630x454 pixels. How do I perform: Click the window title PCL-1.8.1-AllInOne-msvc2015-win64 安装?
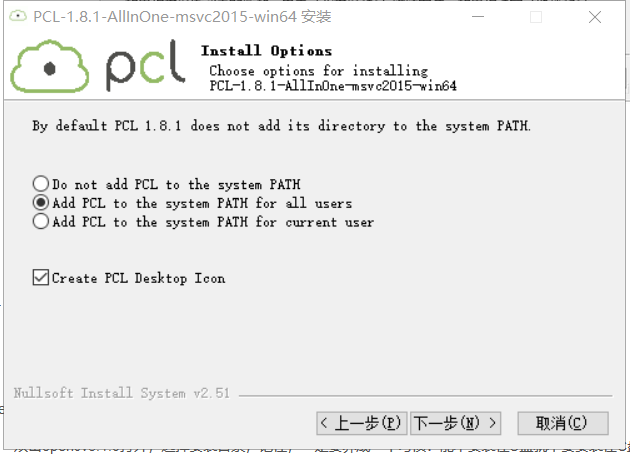182,17
